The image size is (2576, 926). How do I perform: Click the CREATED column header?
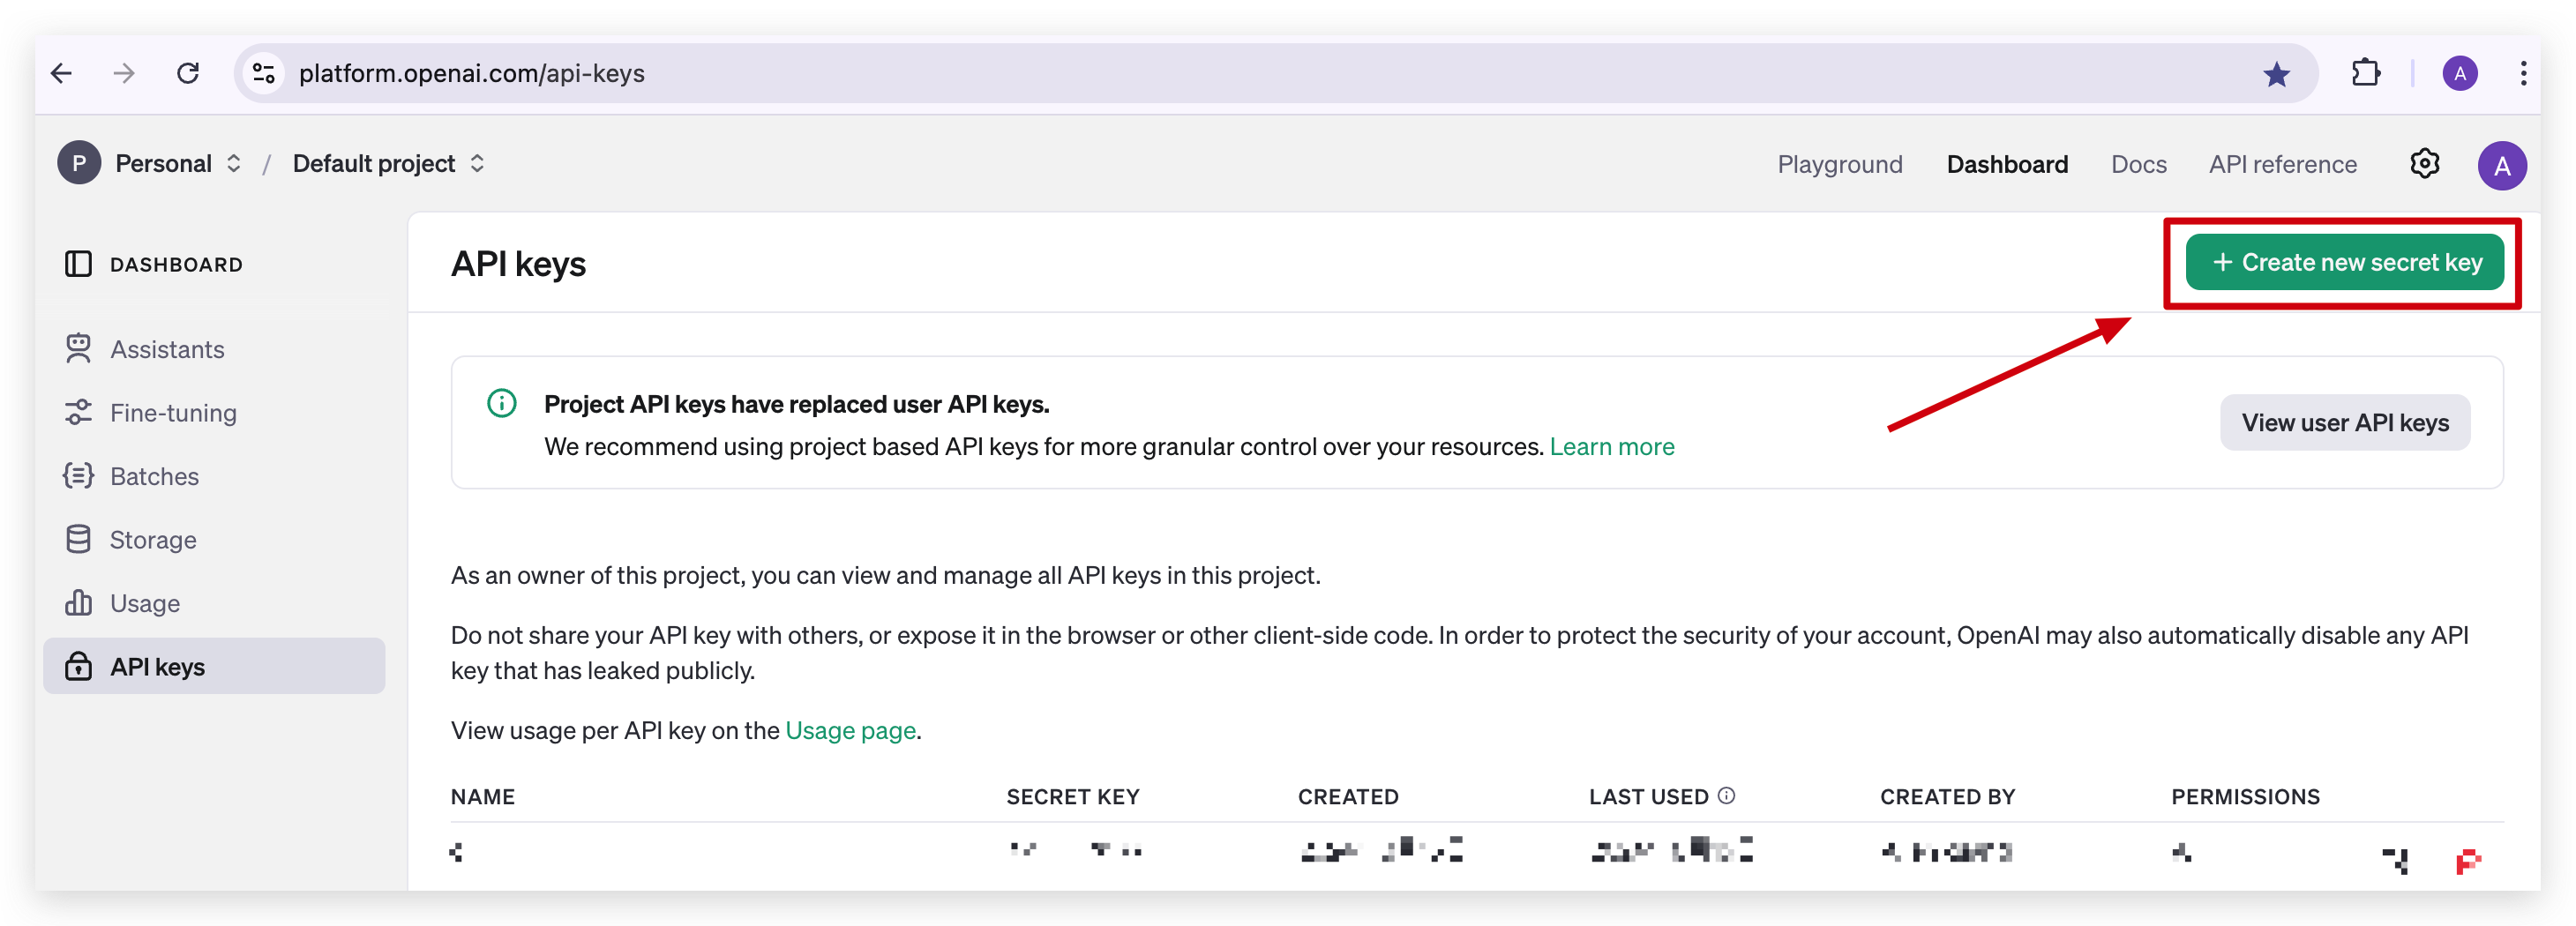pos(1347,796)
